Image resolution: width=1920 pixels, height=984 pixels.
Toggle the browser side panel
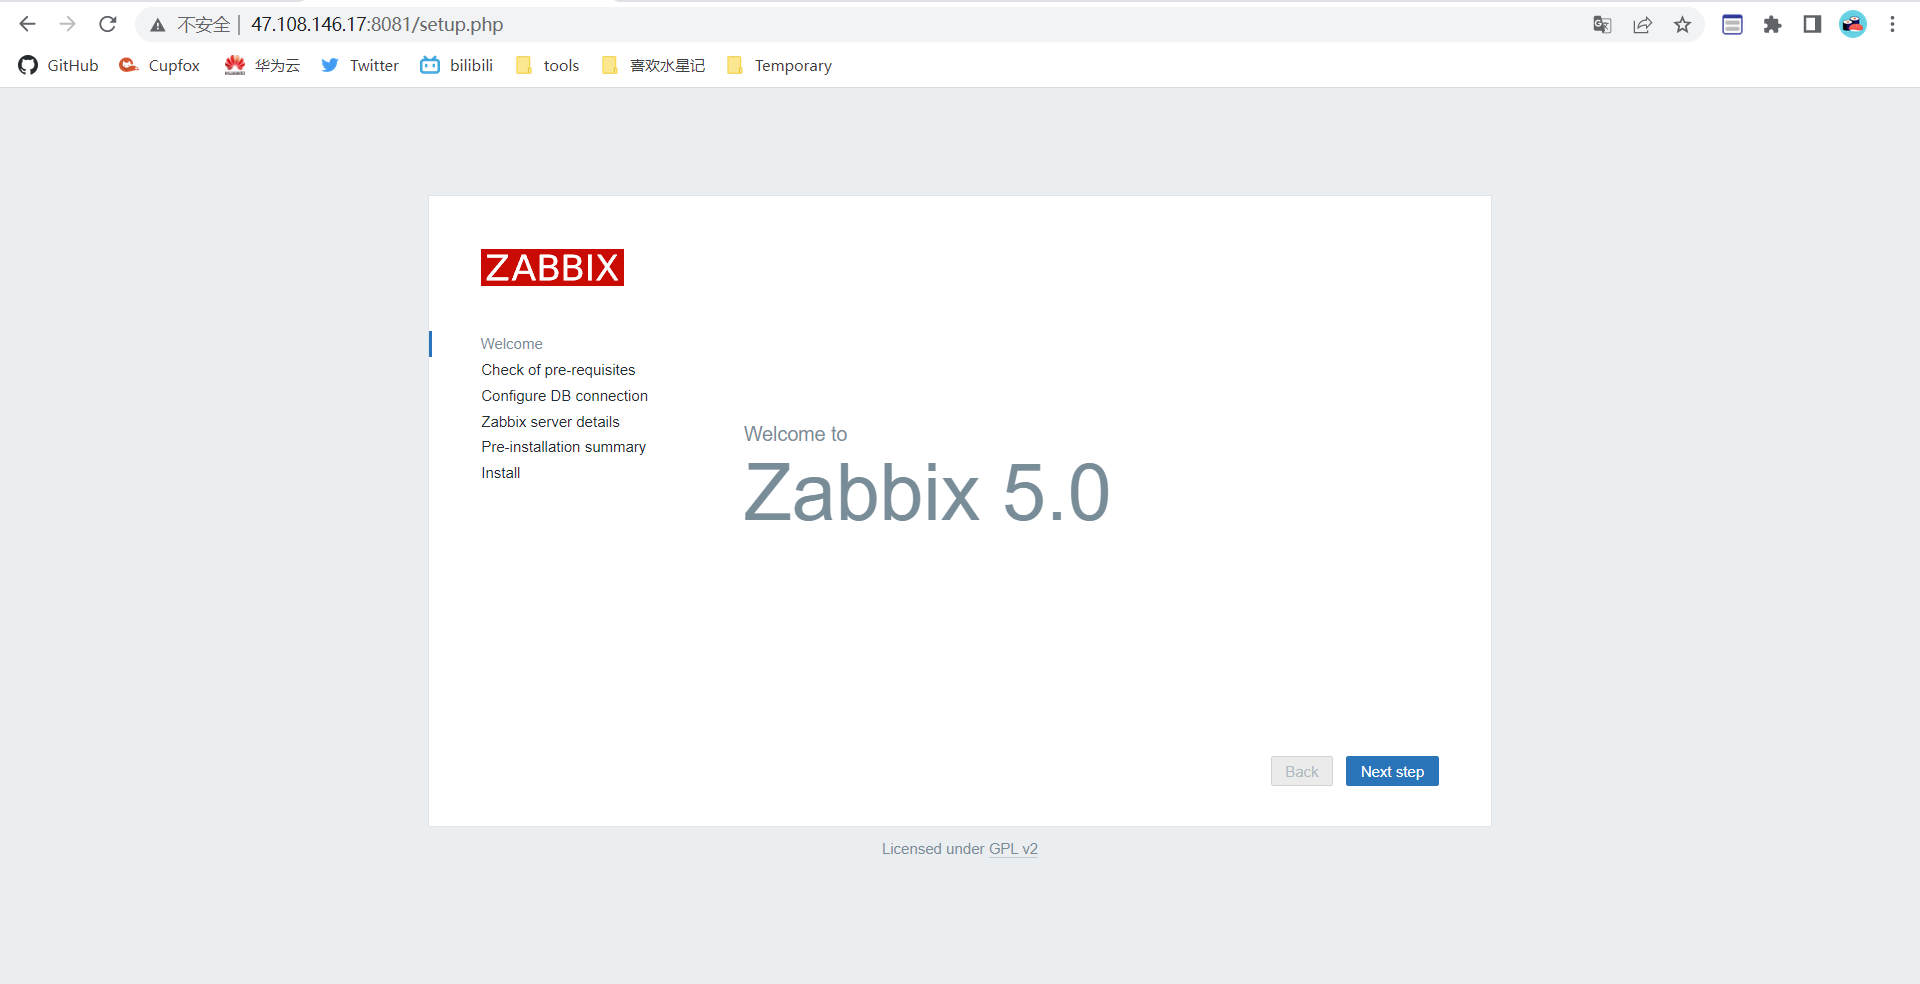pos(1812,25)
